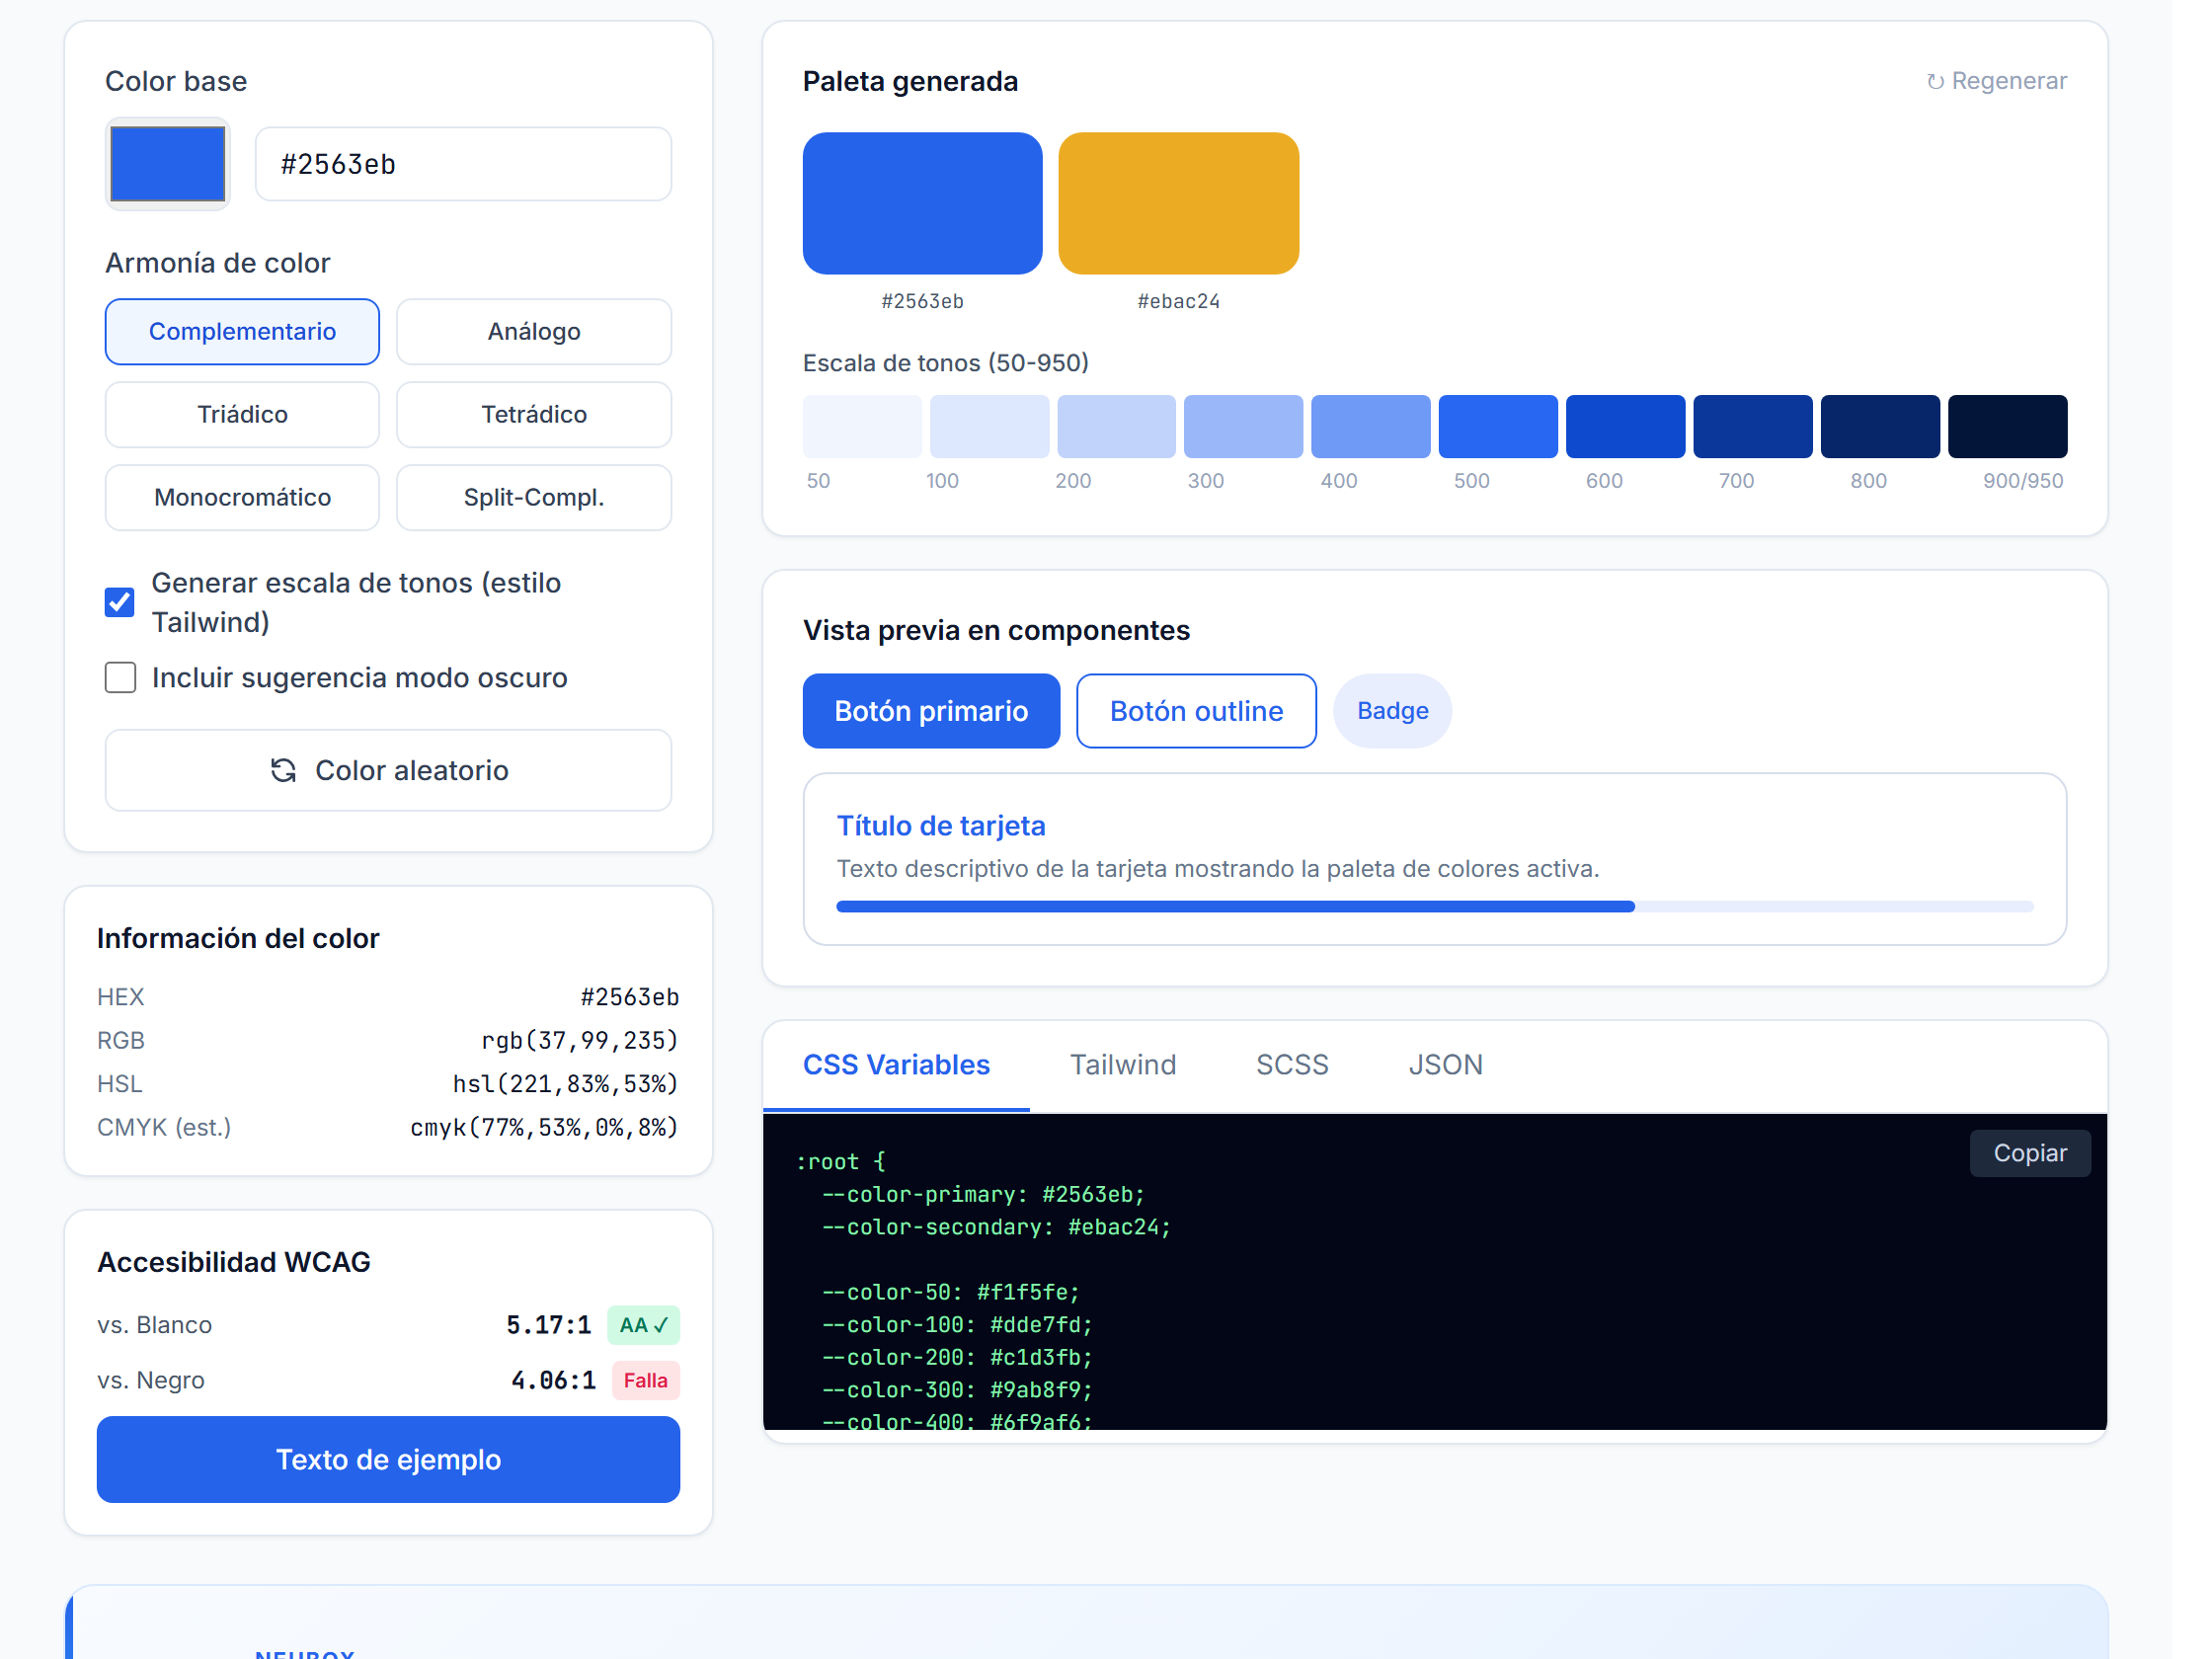Click the Botón primario preview button
The image size is (2212, 1659).
tap(931, 711)
